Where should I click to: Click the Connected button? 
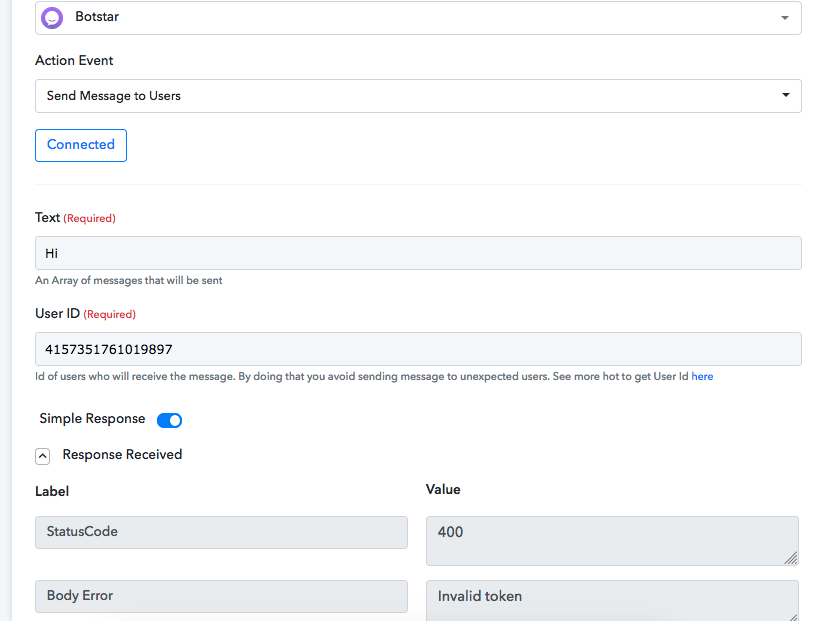coord(81,145)
